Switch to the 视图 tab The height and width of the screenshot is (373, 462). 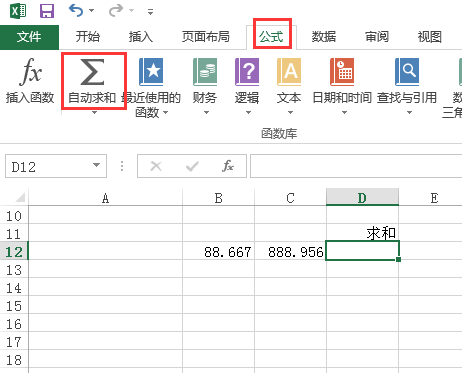tap(430, 37)
